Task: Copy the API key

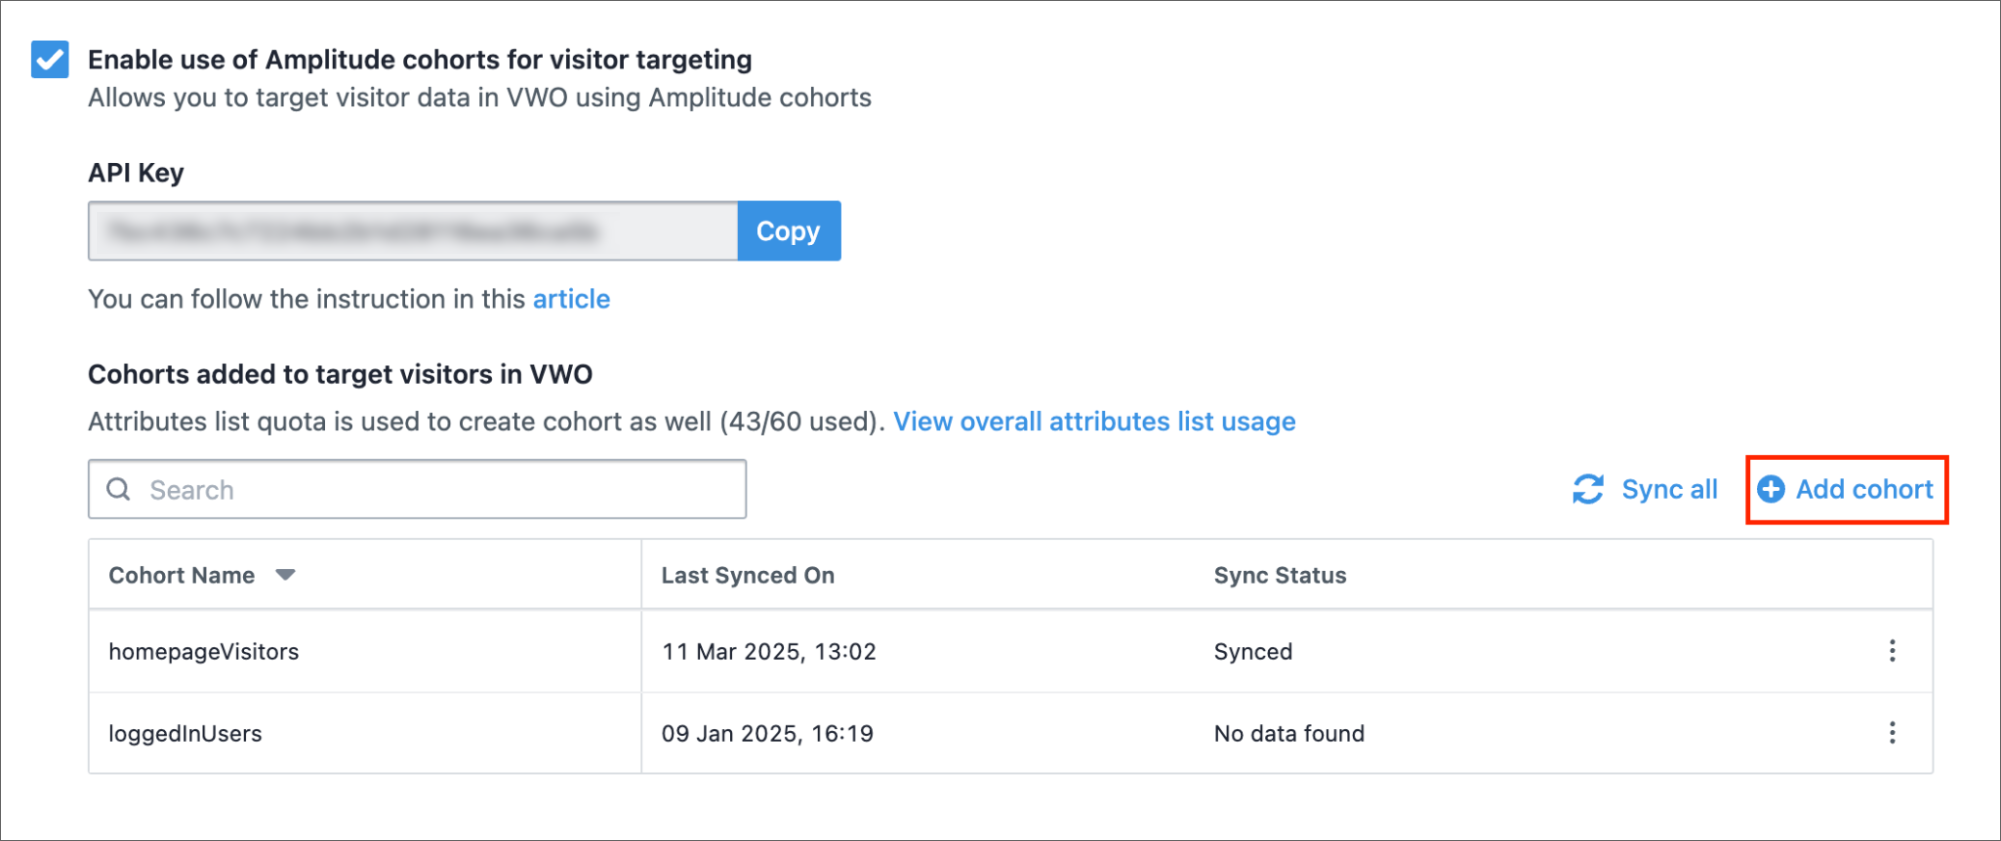Action: tap(789, 231)
